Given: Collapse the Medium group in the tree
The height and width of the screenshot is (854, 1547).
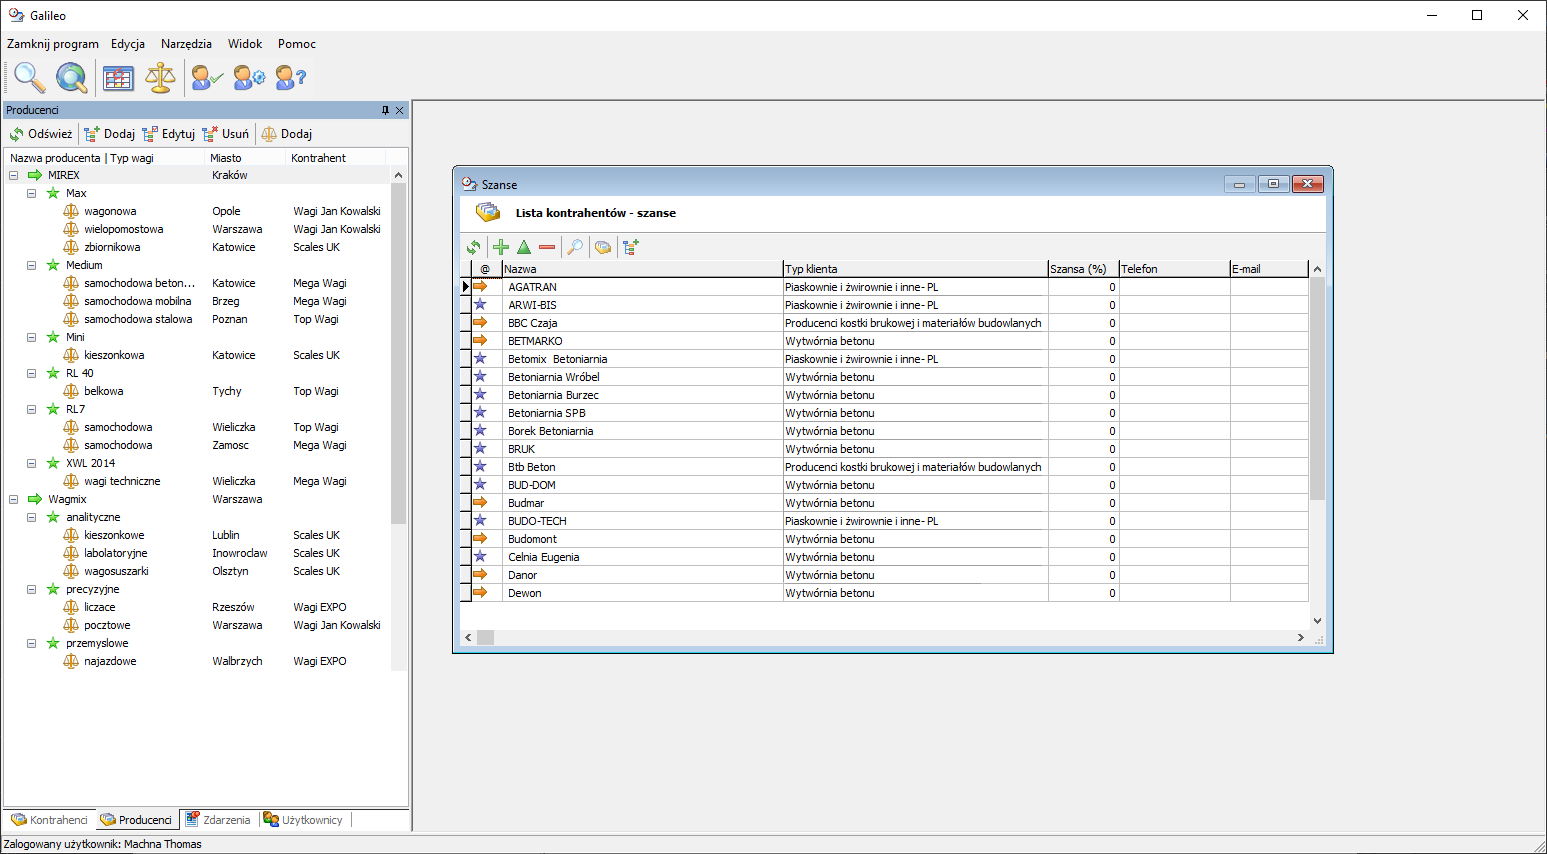Looking at the screenshot, I should point(32,265).
